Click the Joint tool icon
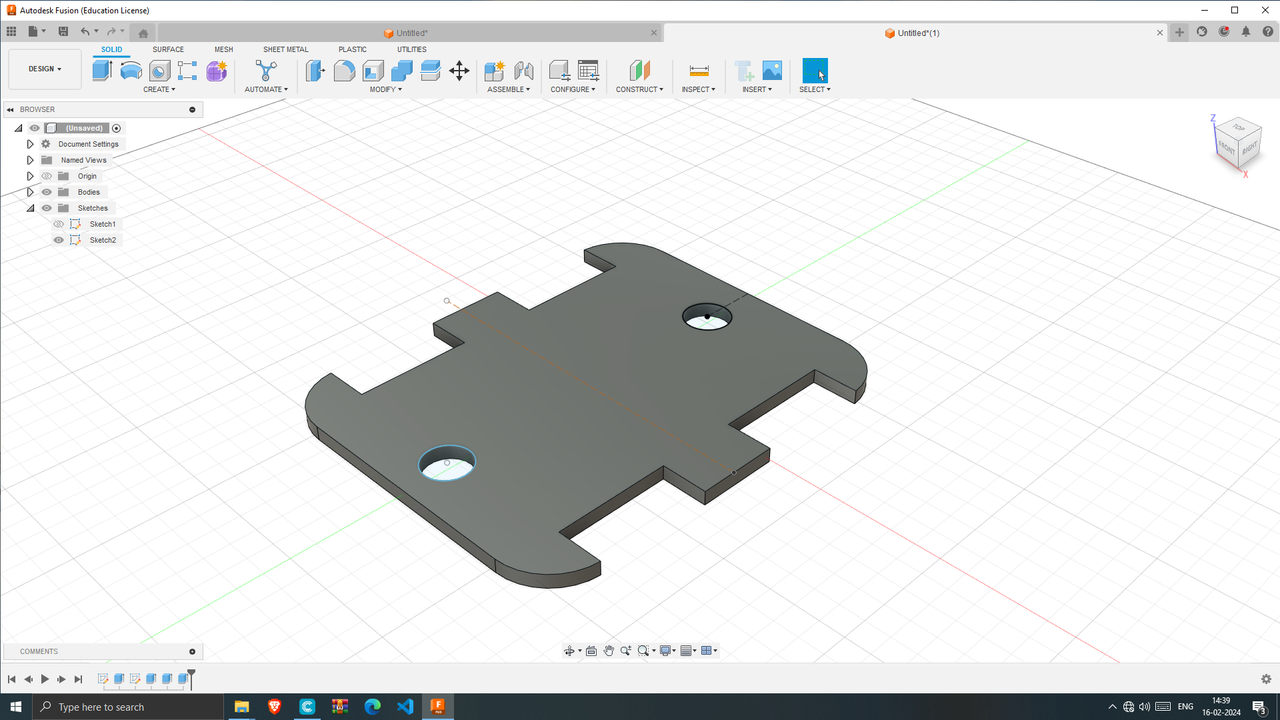This screenshot has width=1280, height=720. coord(523,70)
